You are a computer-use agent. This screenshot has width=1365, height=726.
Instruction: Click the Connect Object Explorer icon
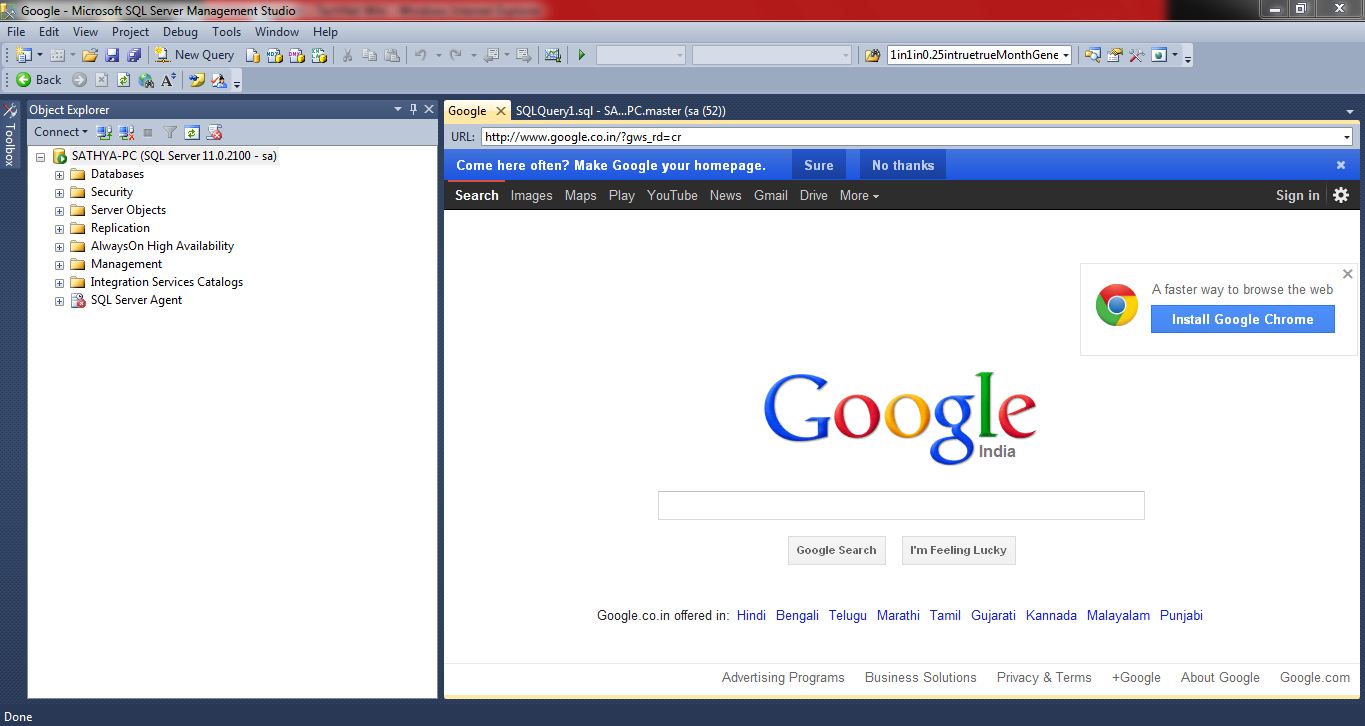[104, 132]
